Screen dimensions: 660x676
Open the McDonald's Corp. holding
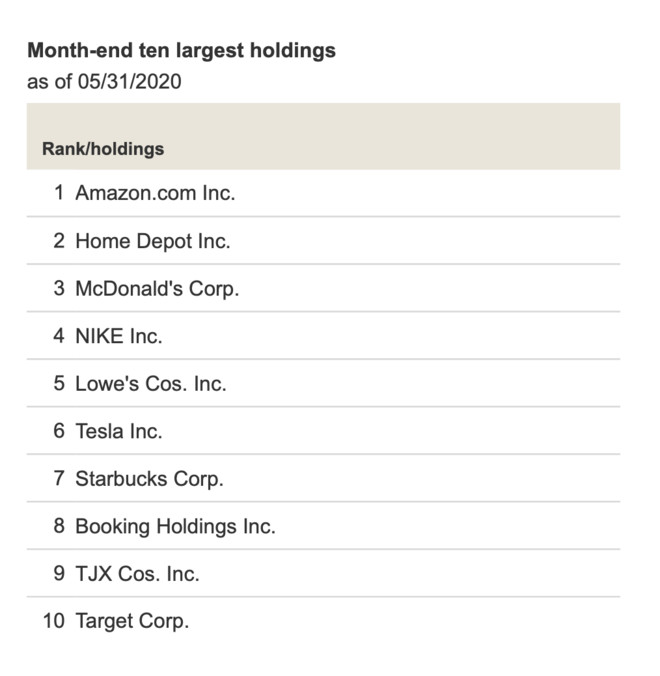click(x=157, y=289)
